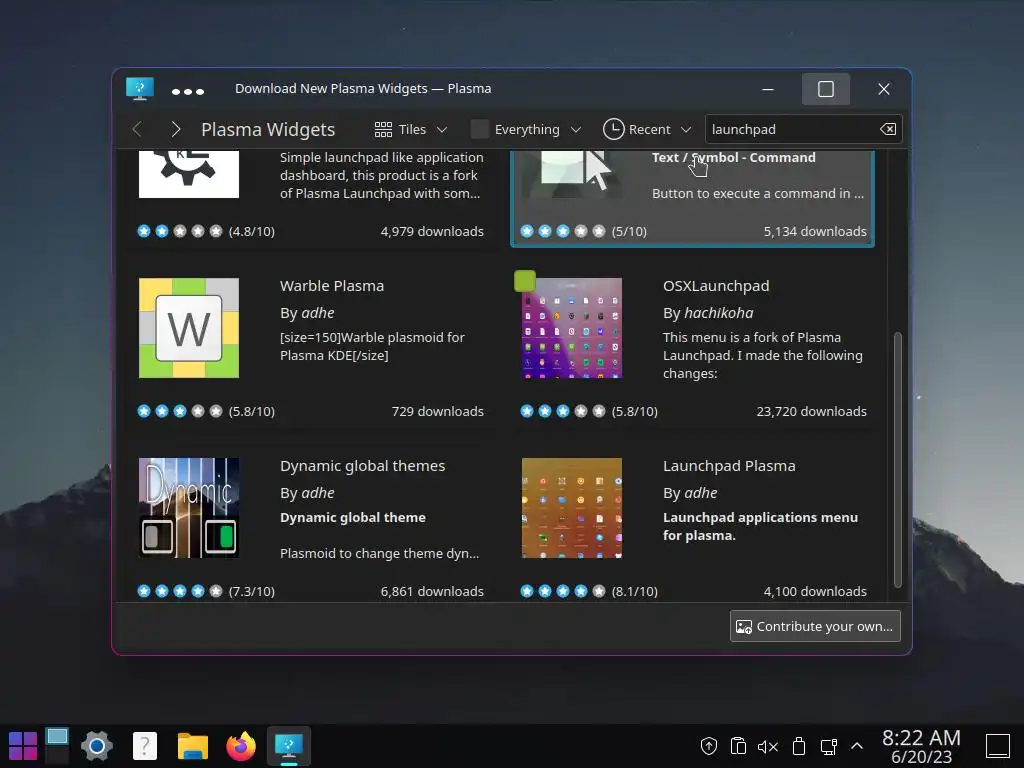Open the Tiles view mode dropdown

(411, 129)
